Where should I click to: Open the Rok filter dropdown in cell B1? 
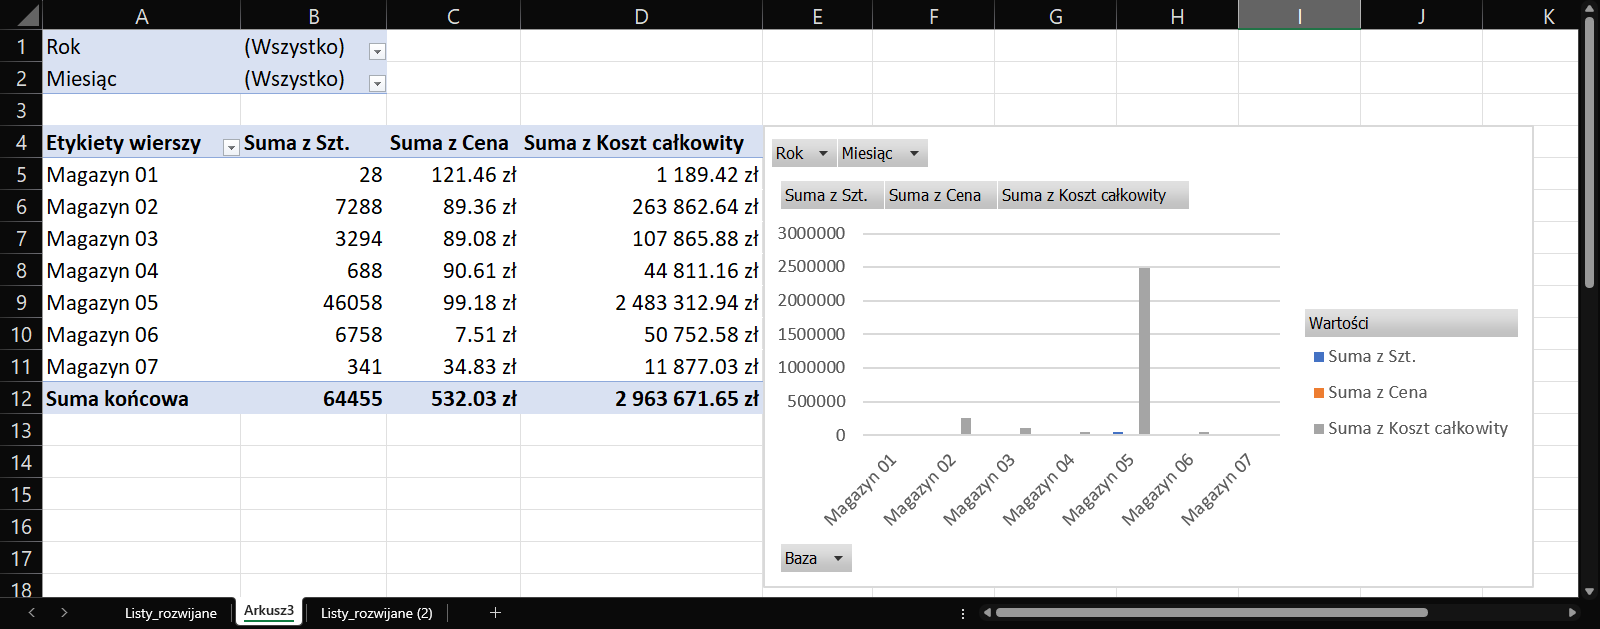click(377, 51)
